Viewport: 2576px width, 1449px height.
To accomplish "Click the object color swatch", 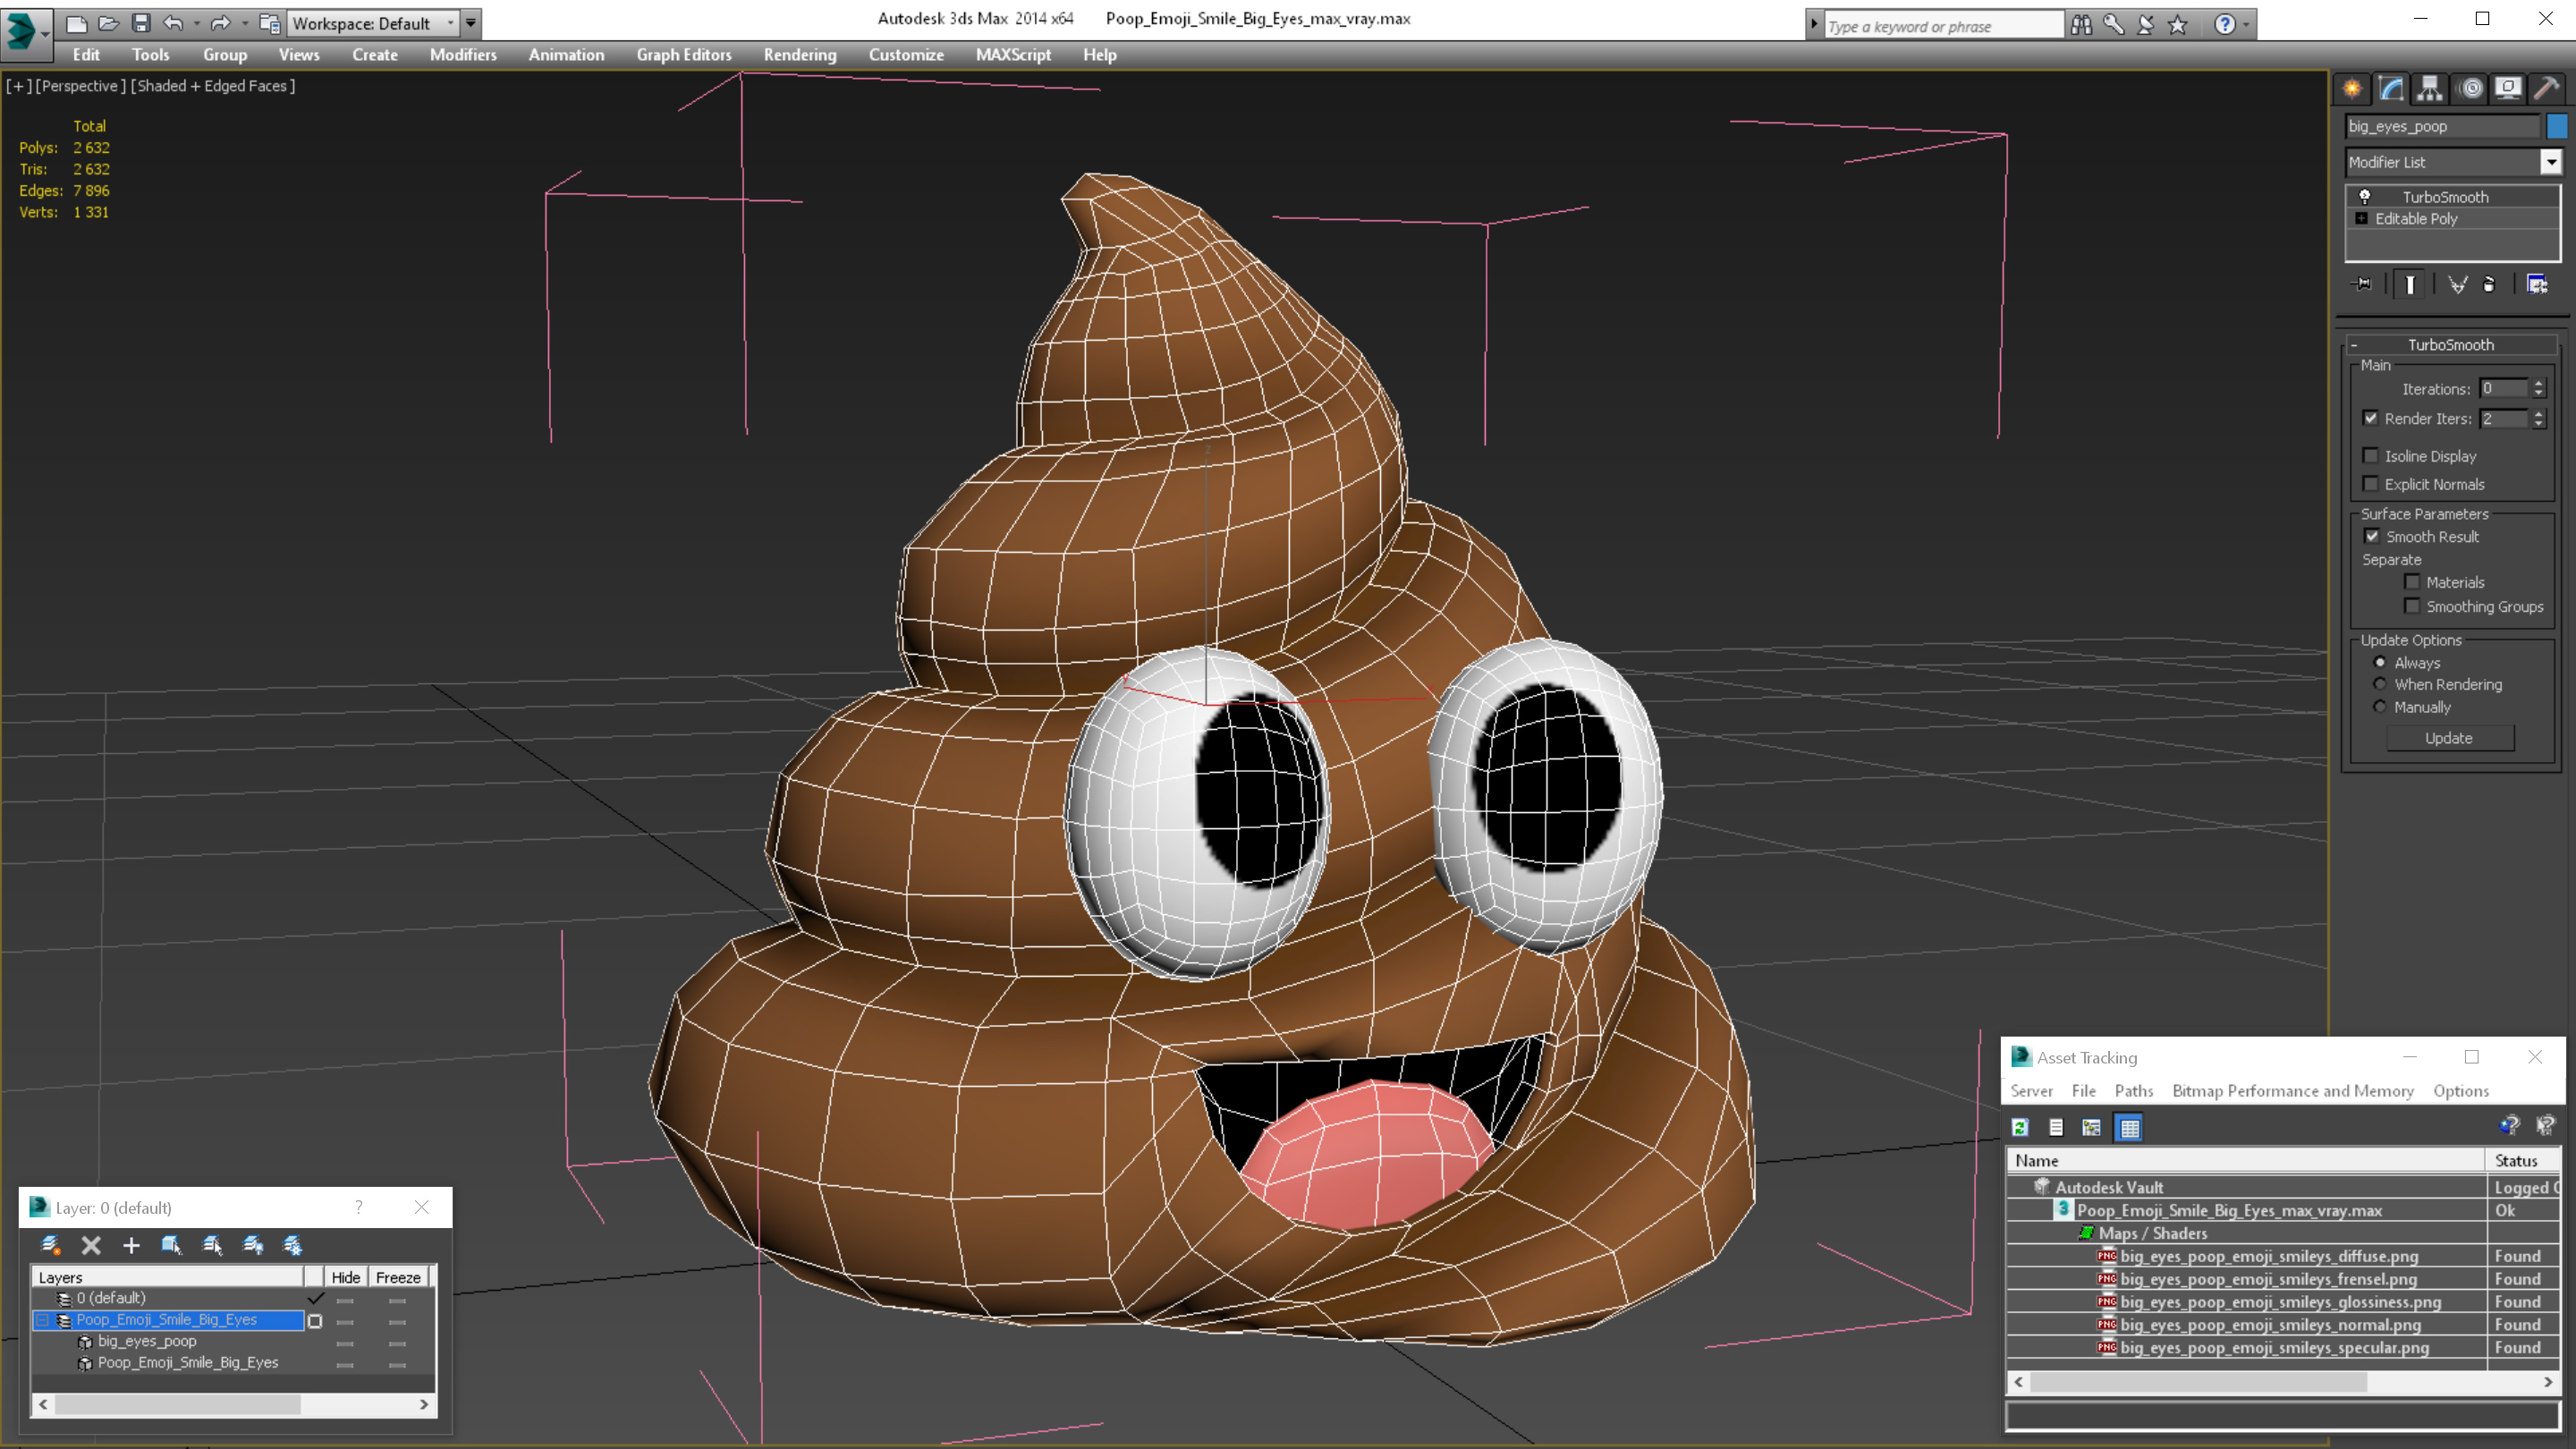I will pyautogui.click(x=2557, y=126).
